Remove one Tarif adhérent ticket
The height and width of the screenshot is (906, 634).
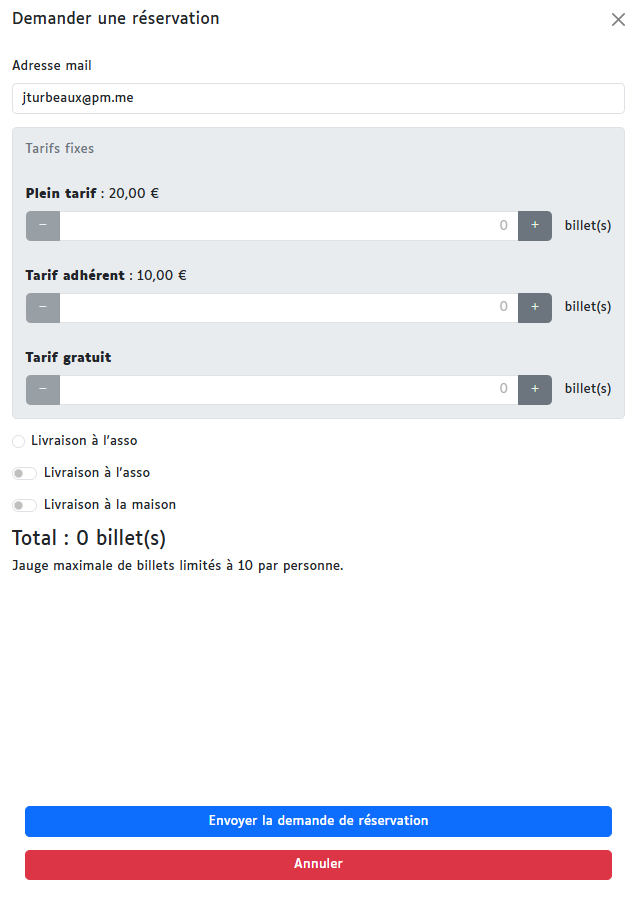(43, 308)
